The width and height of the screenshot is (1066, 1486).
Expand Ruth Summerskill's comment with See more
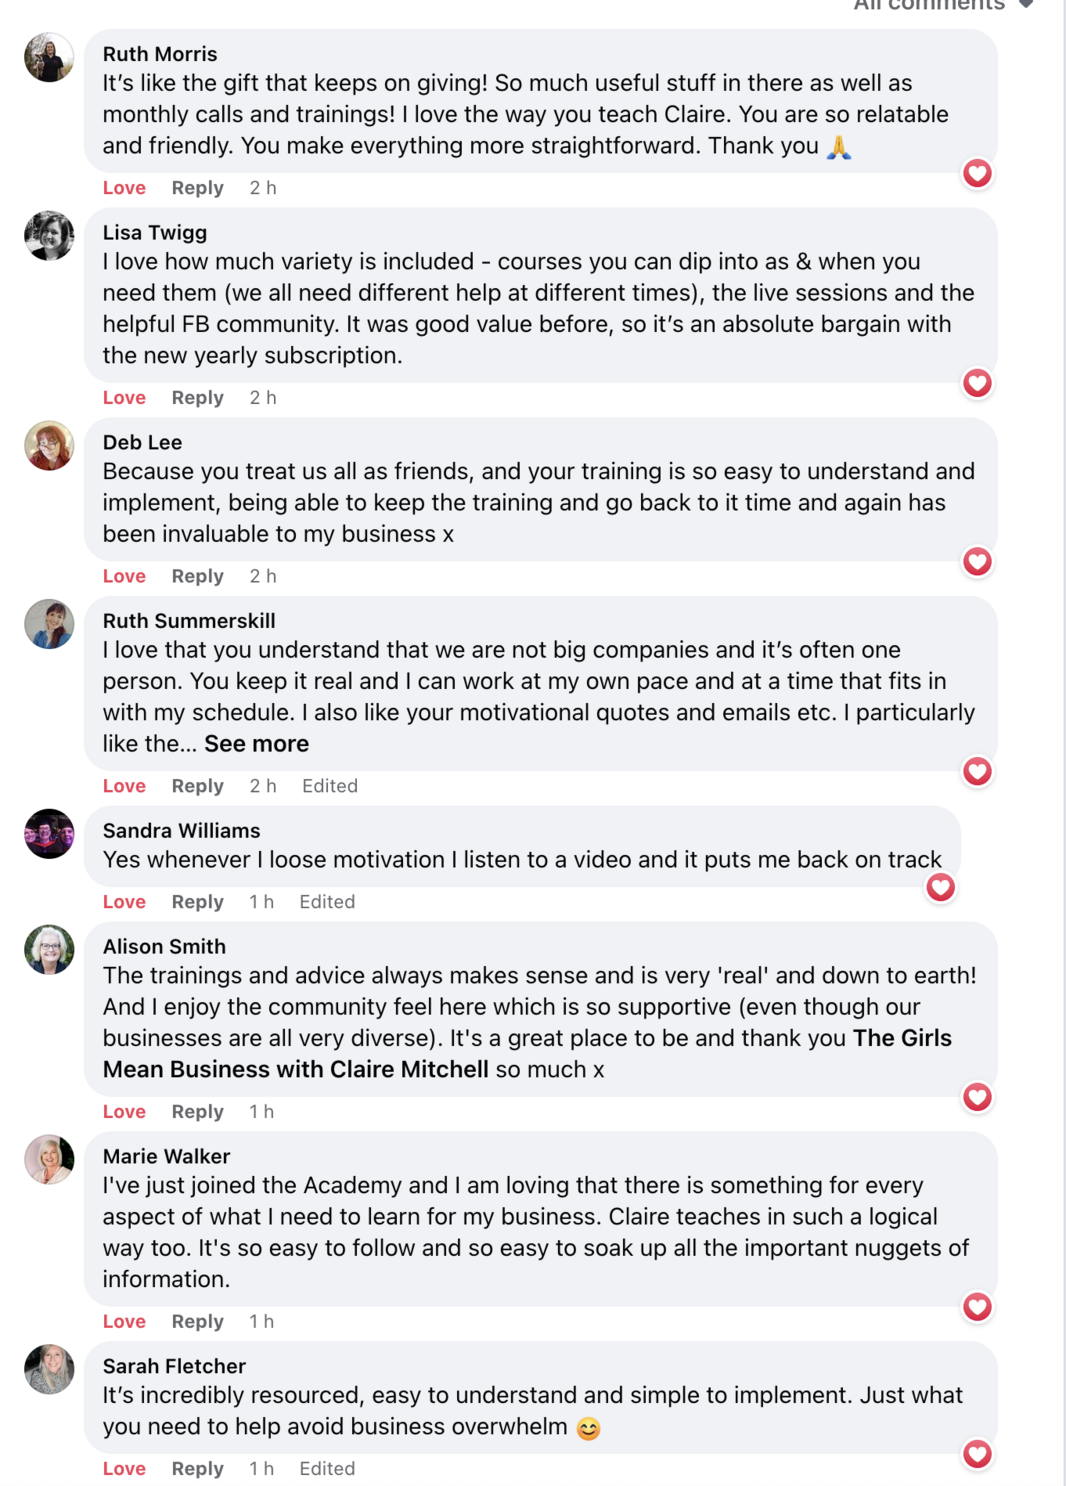pos(256,744)
